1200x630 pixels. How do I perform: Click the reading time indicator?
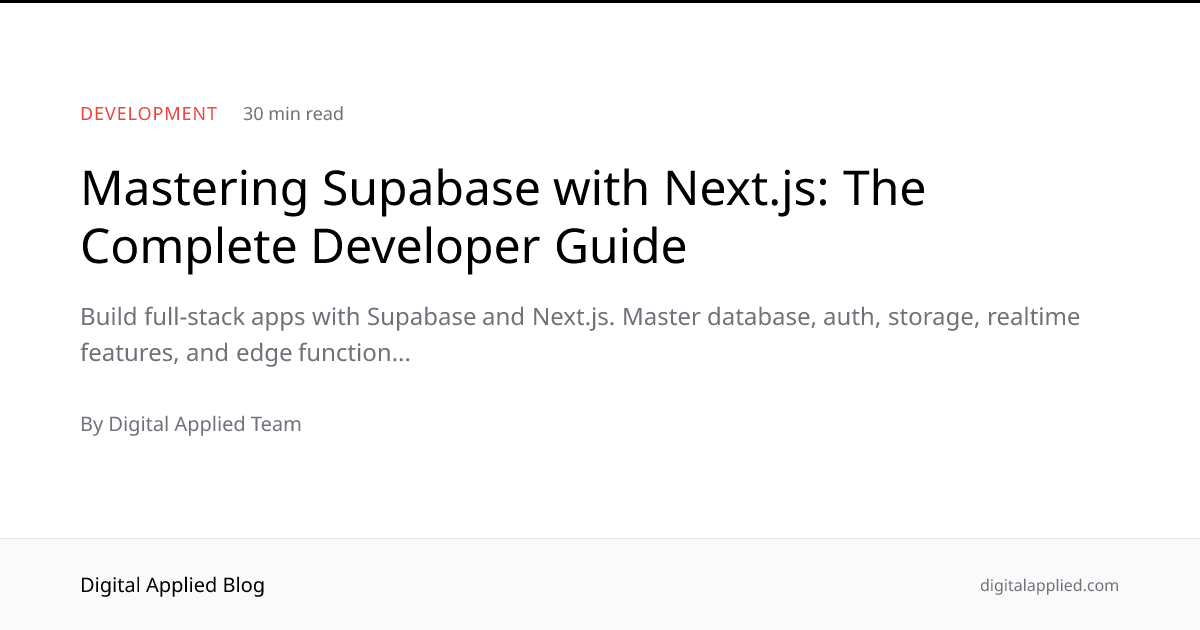point(293,113)
